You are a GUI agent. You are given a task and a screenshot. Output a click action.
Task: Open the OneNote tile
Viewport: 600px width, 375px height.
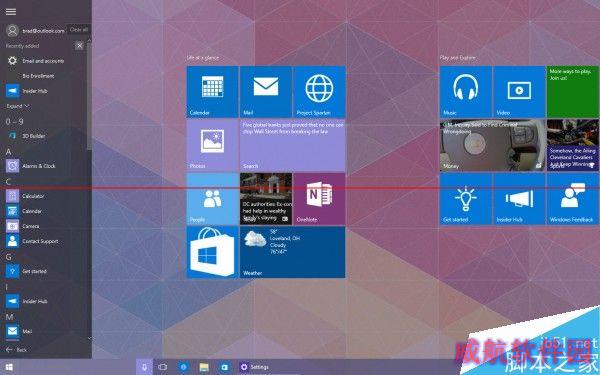319,199
